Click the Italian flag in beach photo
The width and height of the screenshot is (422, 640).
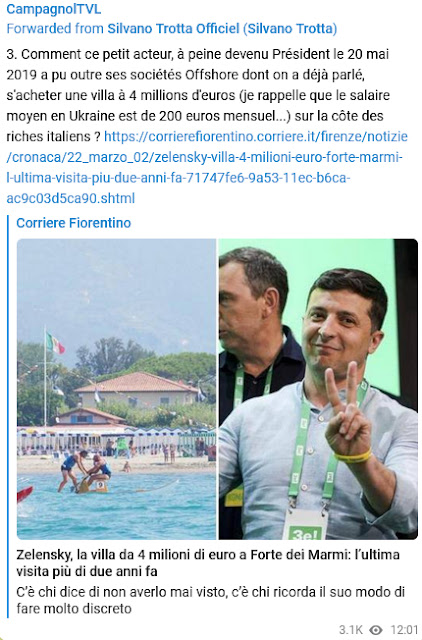pyautogui.click(x=55, y=343)
